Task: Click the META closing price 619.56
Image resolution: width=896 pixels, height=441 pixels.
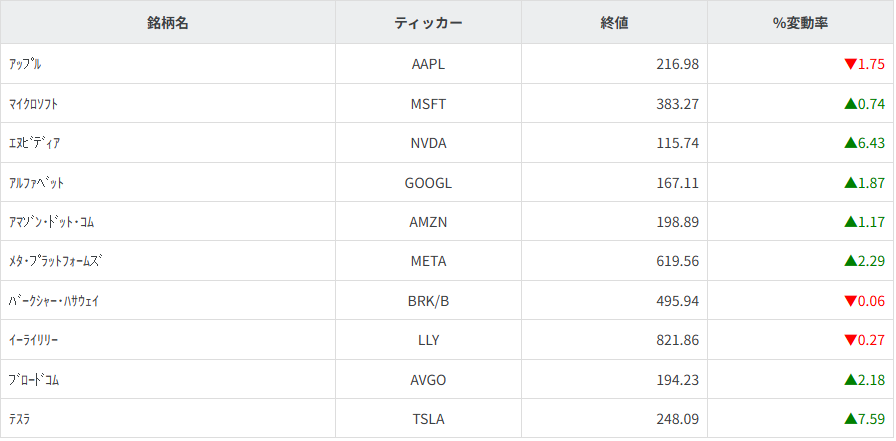Action: point(677,261)
